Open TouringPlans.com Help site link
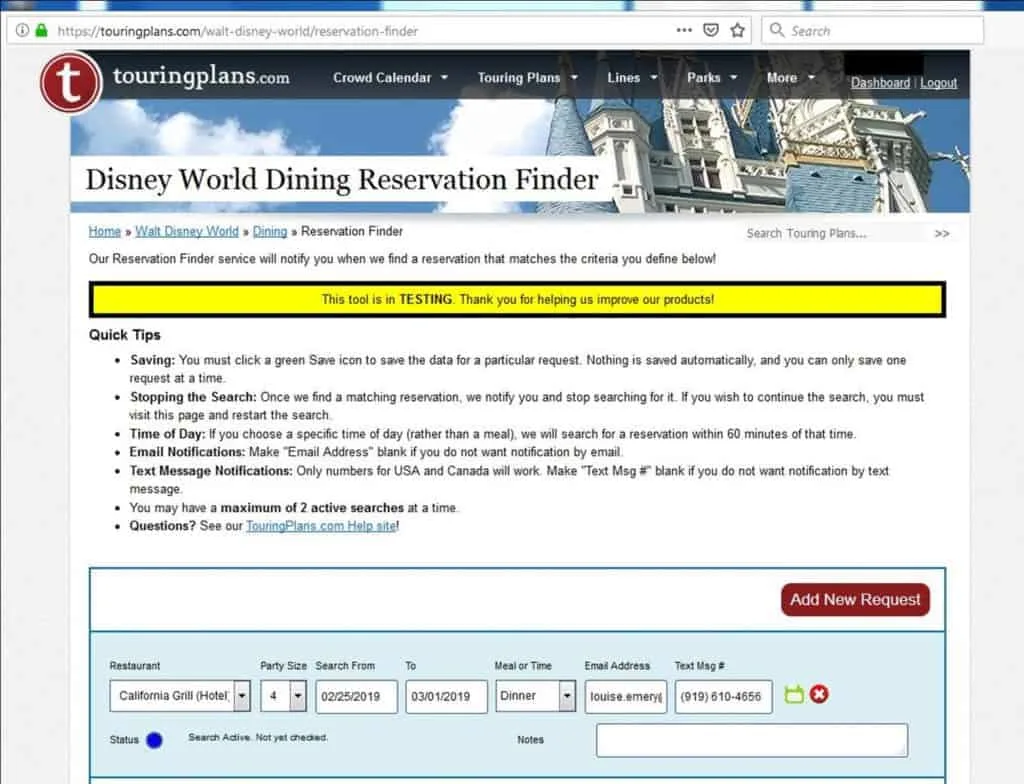Viewport: 1024px width, 784px height. click(321, 526)
